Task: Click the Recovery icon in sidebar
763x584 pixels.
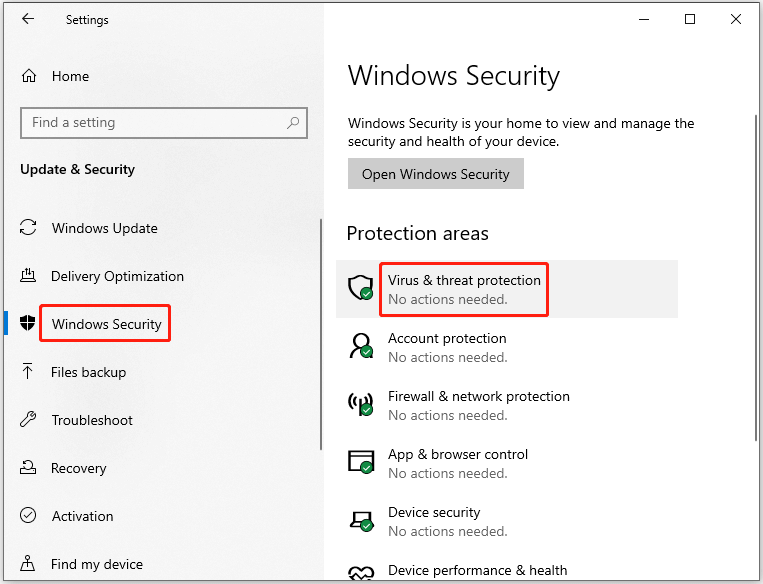Action: pos(28,468)
